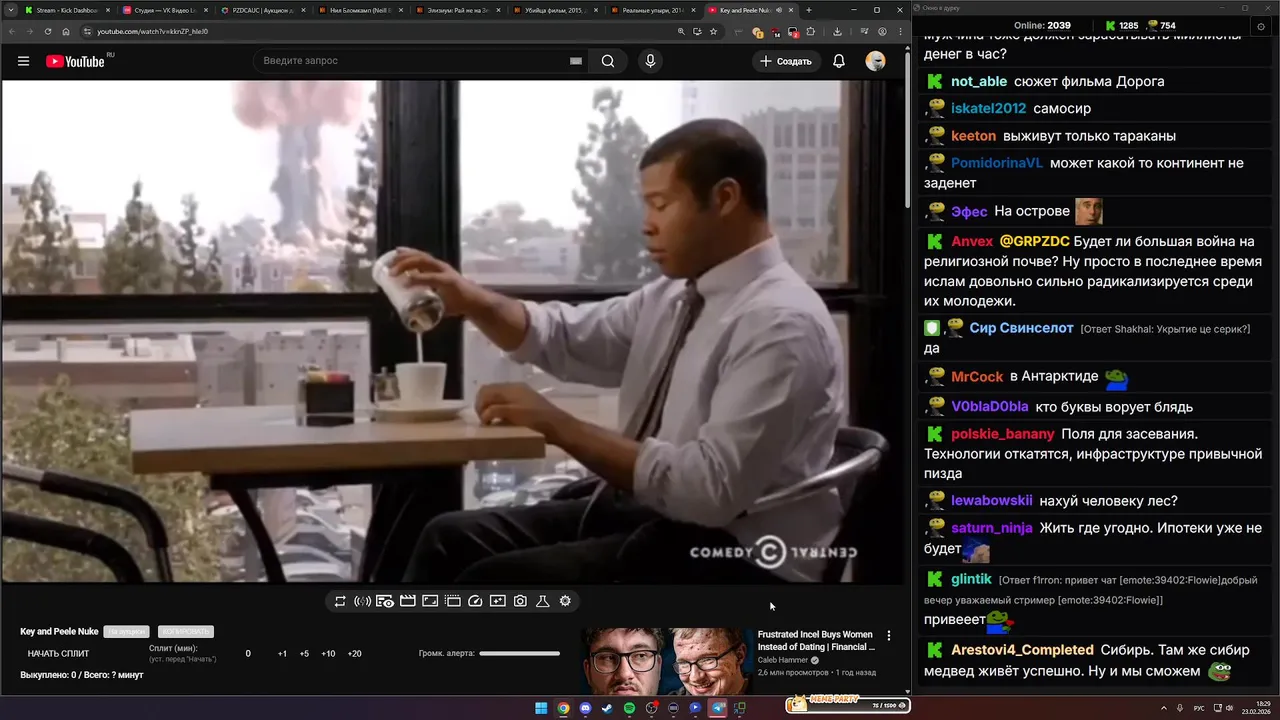Toggle the loop icon in the player toolbar
Image resolution: width=1280 pixels, height=720 pixels.
[x=340, y=601]
